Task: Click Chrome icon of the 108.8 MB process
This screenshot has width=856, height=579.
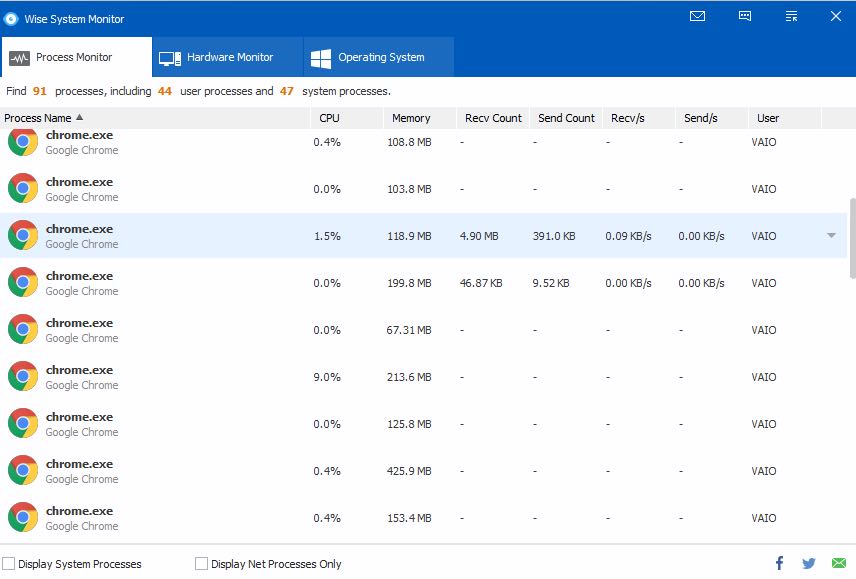Action: pyautogui.click(x=23, y=142)
